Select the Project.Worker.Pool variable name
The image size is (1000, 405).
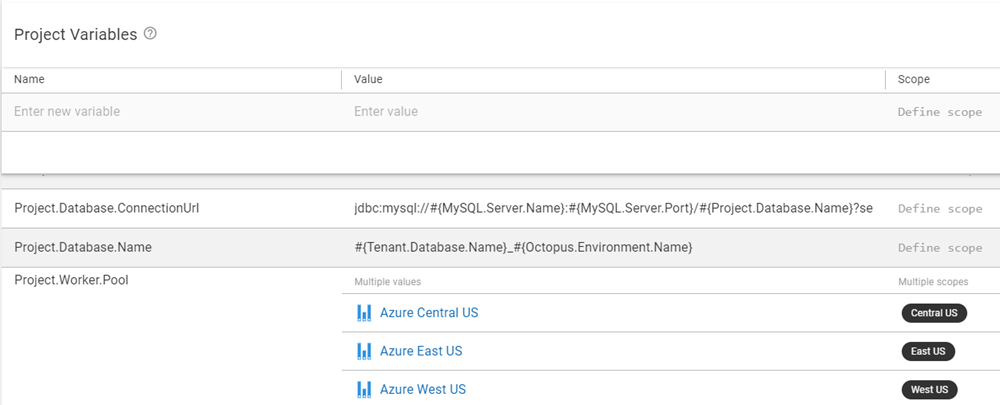(x=71, y=280)
